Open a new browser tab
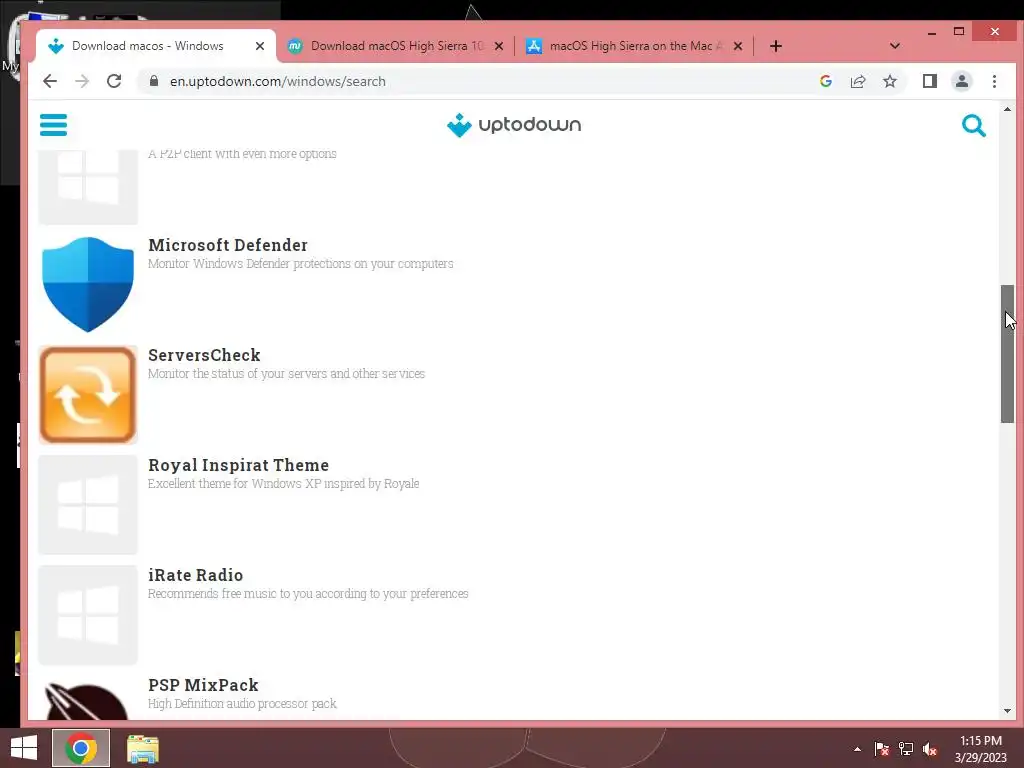This screenshot has width=1024, height=768. click(x=775, y=46)
